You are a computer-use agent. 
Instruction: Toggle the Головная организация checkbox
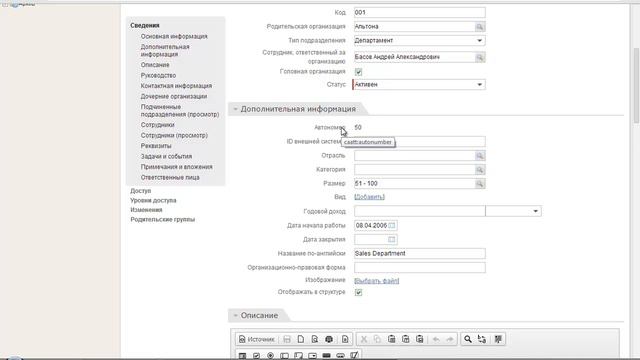[x=358, y=72]
